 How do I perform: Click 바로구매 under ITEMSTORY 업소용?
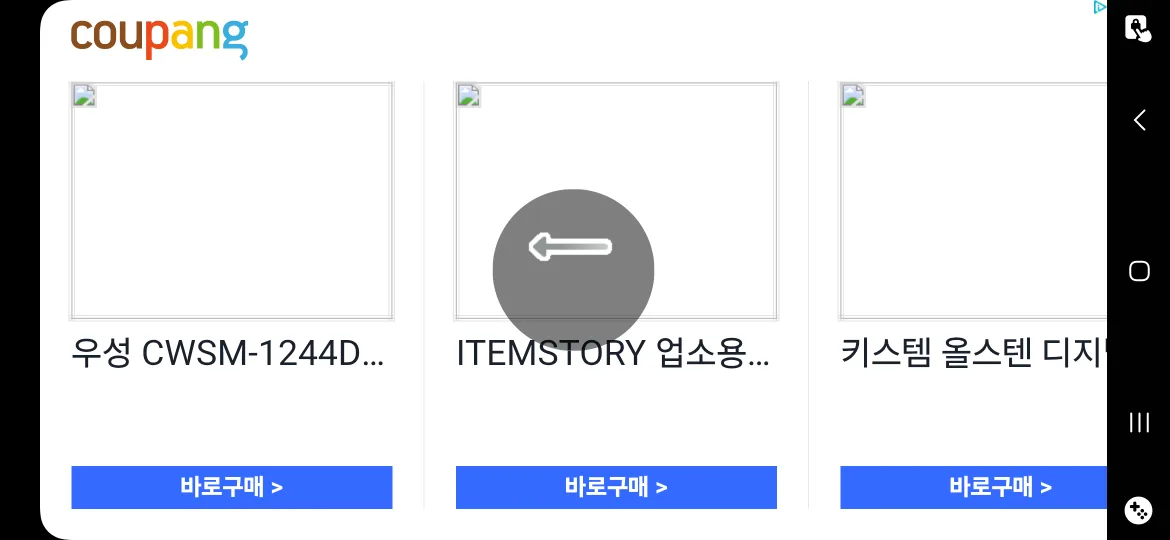tap(616, 487)
